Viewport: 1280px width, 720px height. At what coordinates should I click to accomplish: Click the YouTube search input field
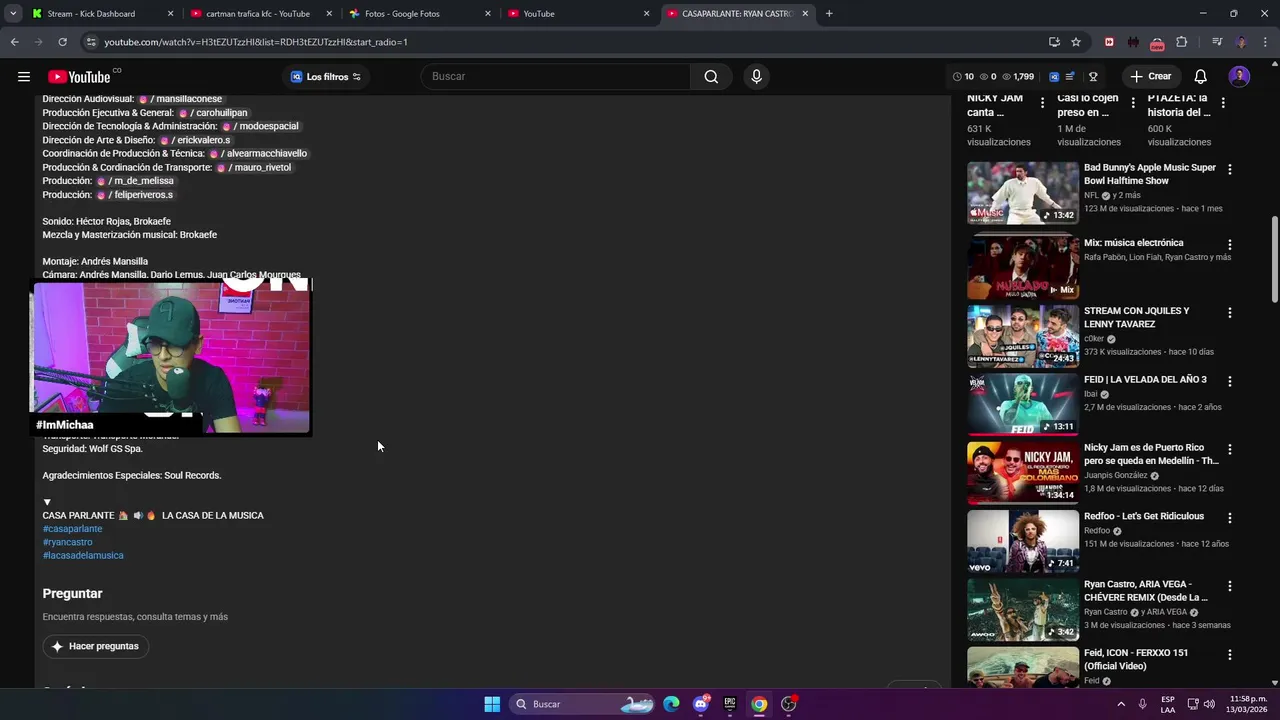[555, 77]
